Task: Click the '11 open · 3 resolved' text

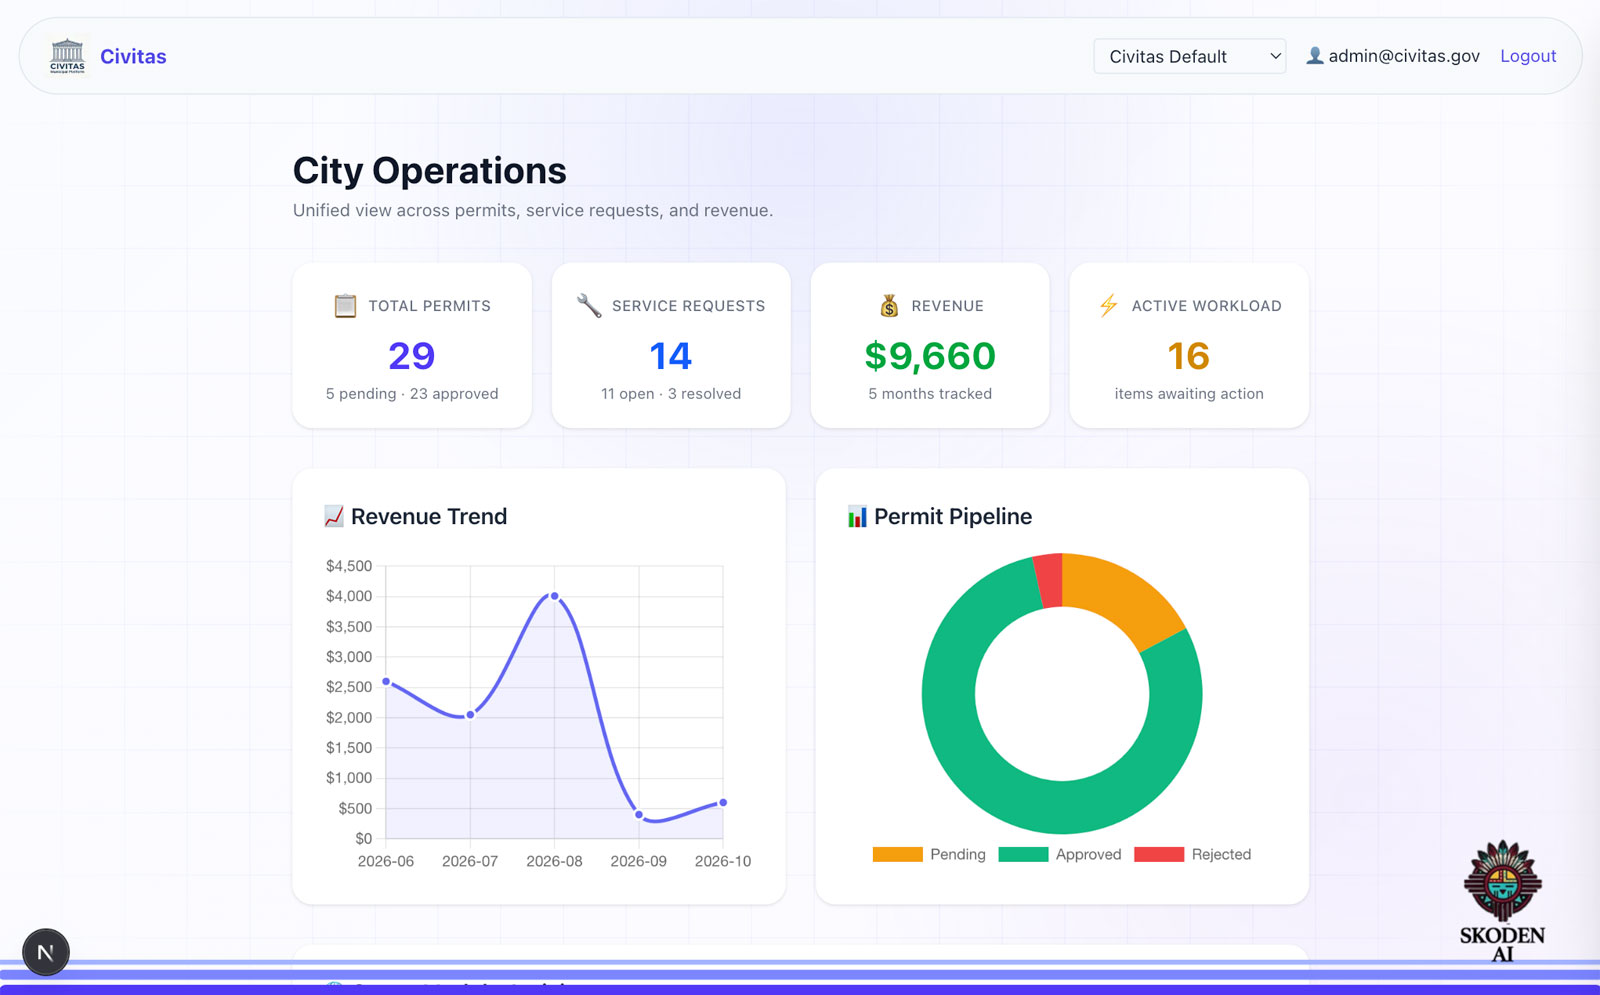Action: click(671, 394)
